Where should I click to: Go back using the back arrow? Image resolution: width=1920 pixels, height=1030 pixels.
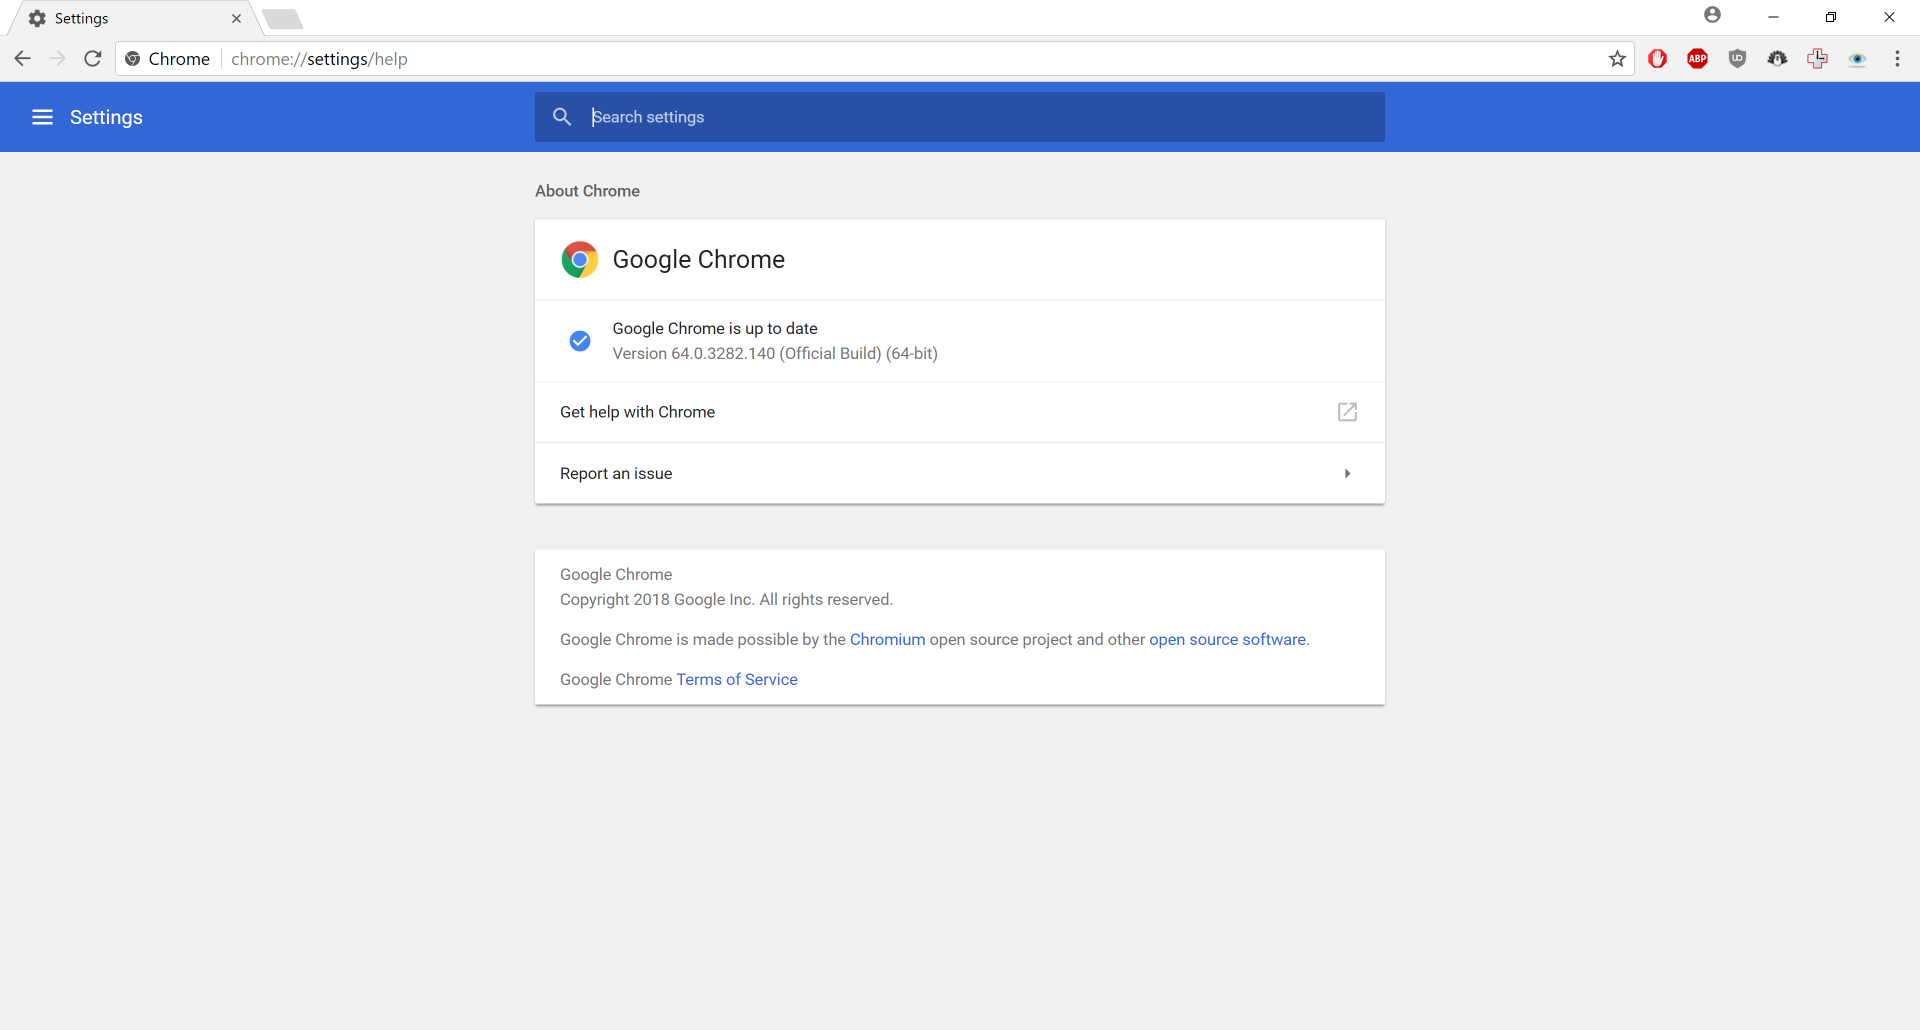click(x=22, y=59)
